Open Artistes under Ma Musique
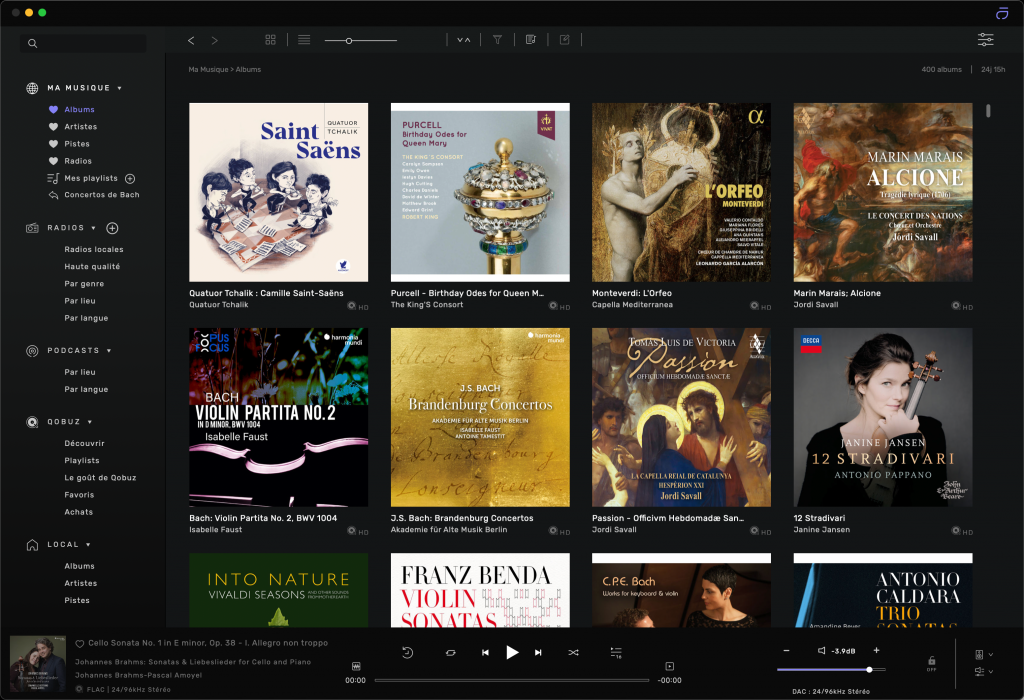Image resolution: width=1024 pixels, height=700 pixels. pyautogui.click(x=80, y=127)
